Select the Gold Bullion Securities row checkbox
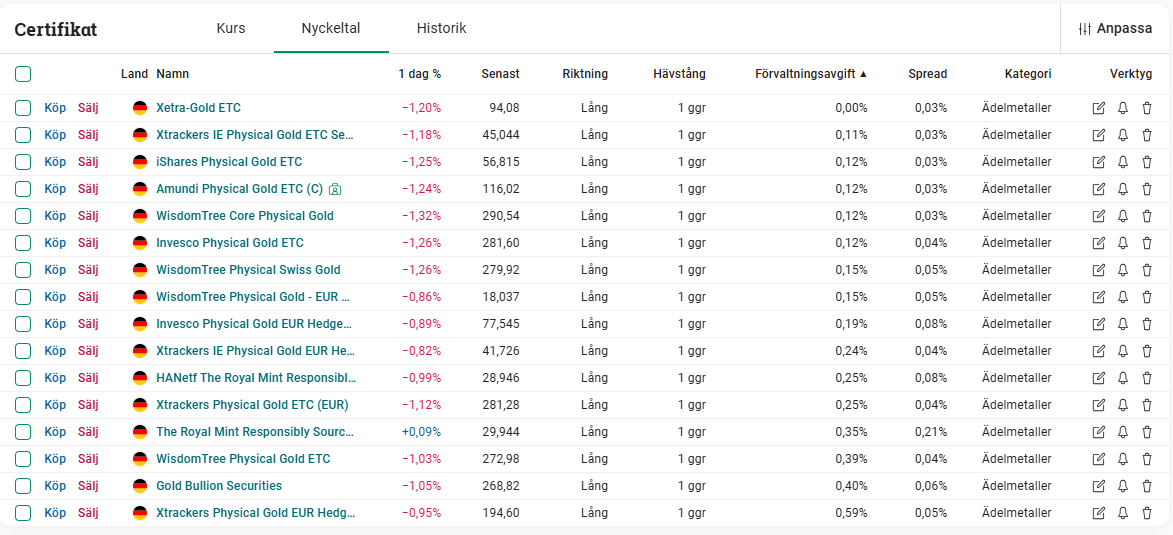Screen dimensions: 1173x535 [x=23, y=486]
